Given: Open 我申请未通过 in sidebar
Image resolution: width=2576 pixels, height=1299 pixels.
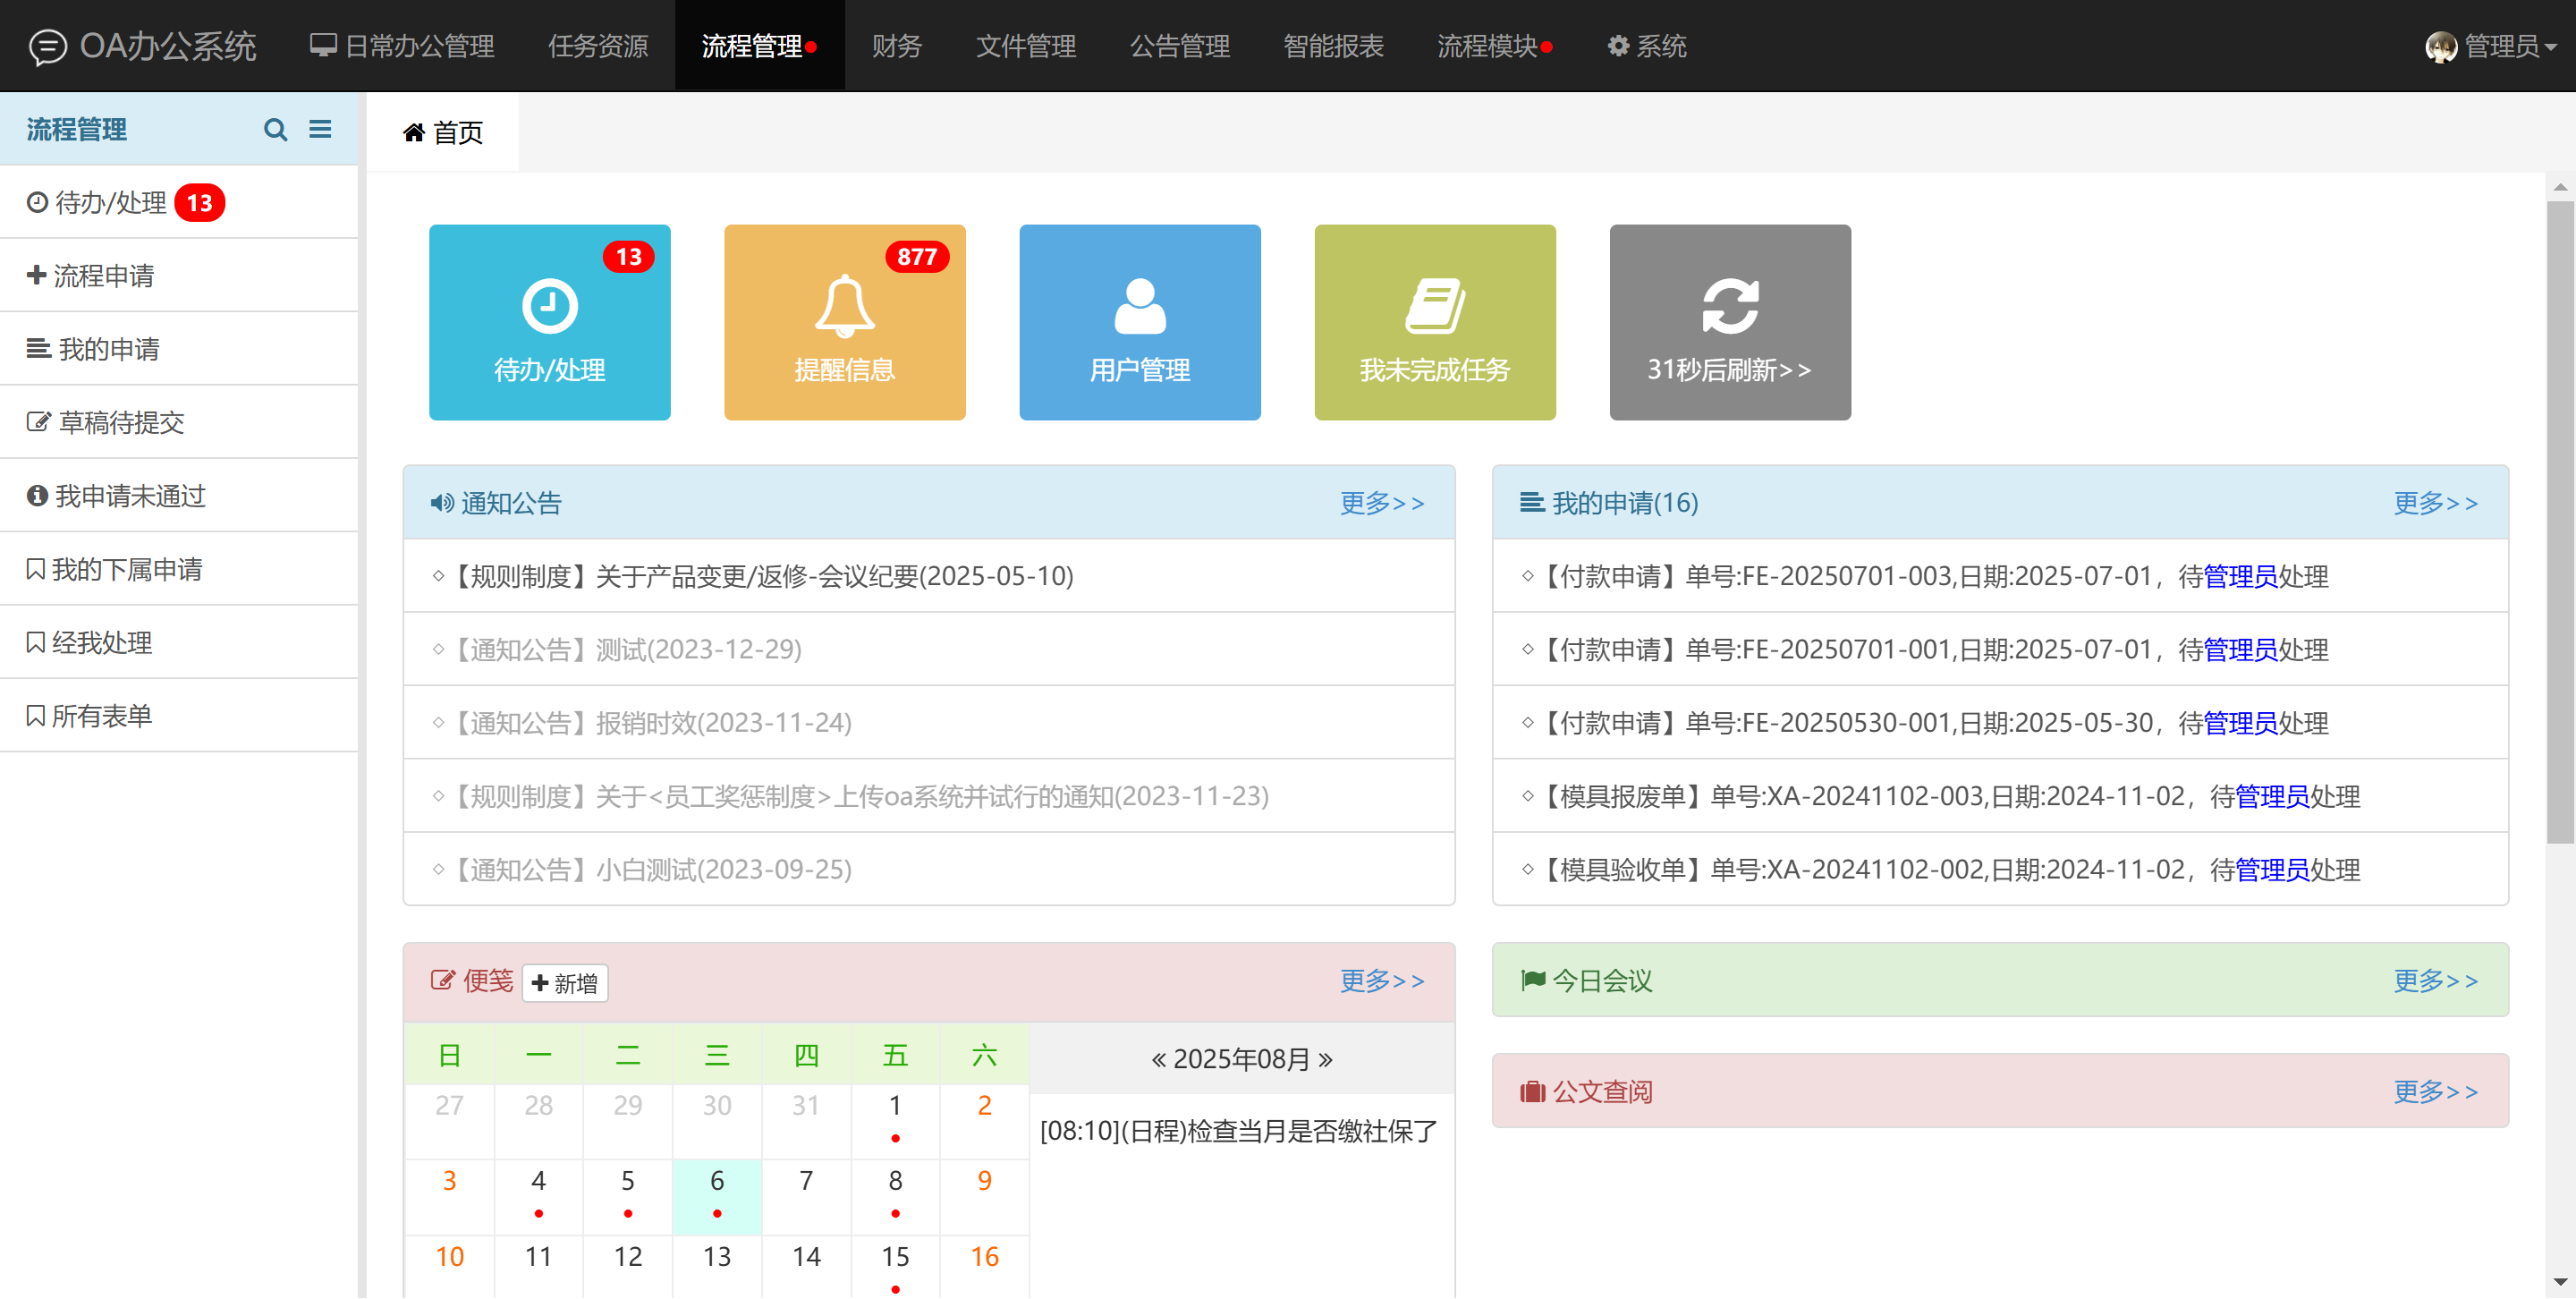Looking at the screenshot, I should pos(129,496).
